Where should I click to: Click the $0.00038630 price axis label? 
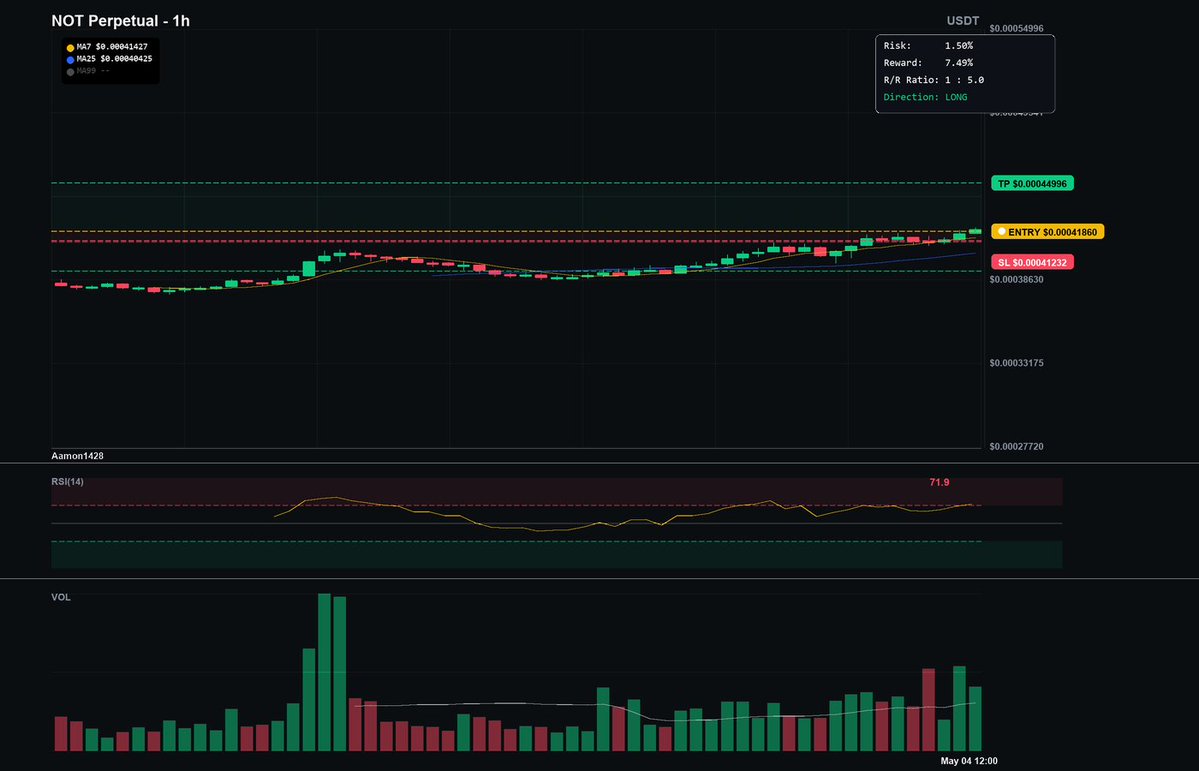pyautogui.click(x=1016, y=280)
